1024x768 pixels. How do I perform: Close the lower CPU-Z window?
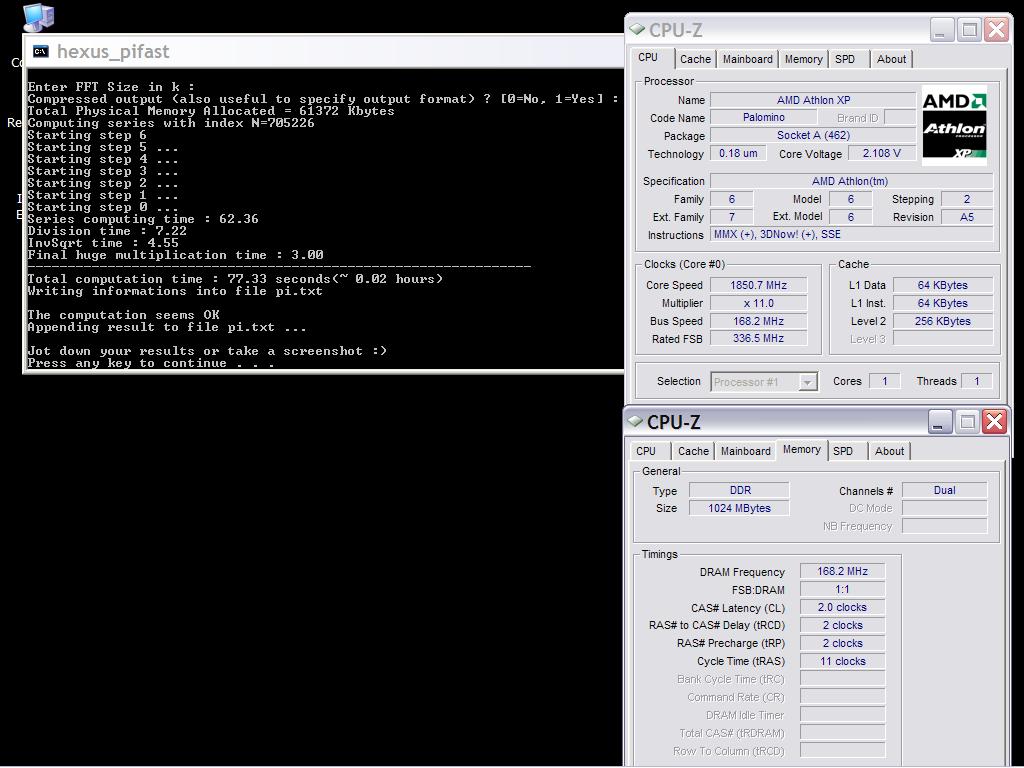point(995,423)
